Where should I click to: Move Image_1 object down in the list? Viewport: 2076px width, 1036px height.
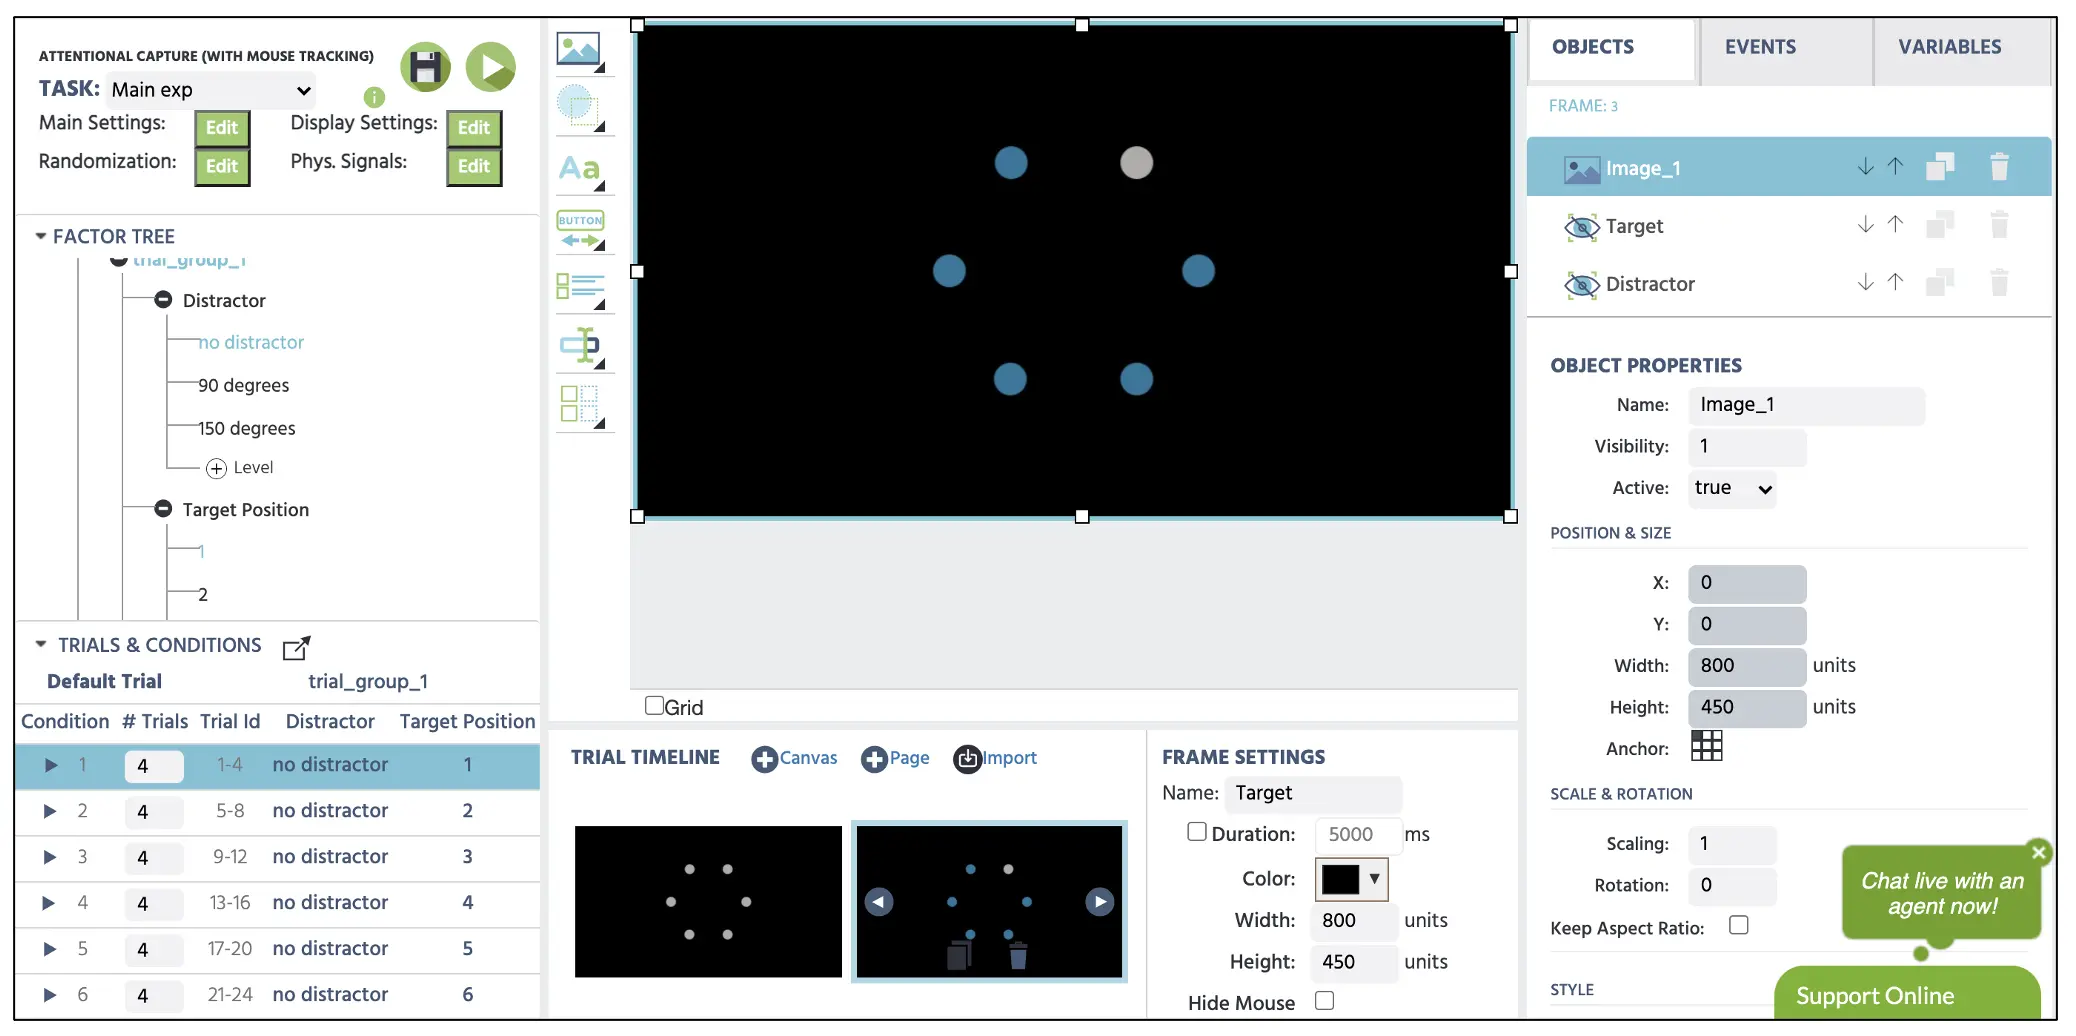click(x=1865, y=166)
